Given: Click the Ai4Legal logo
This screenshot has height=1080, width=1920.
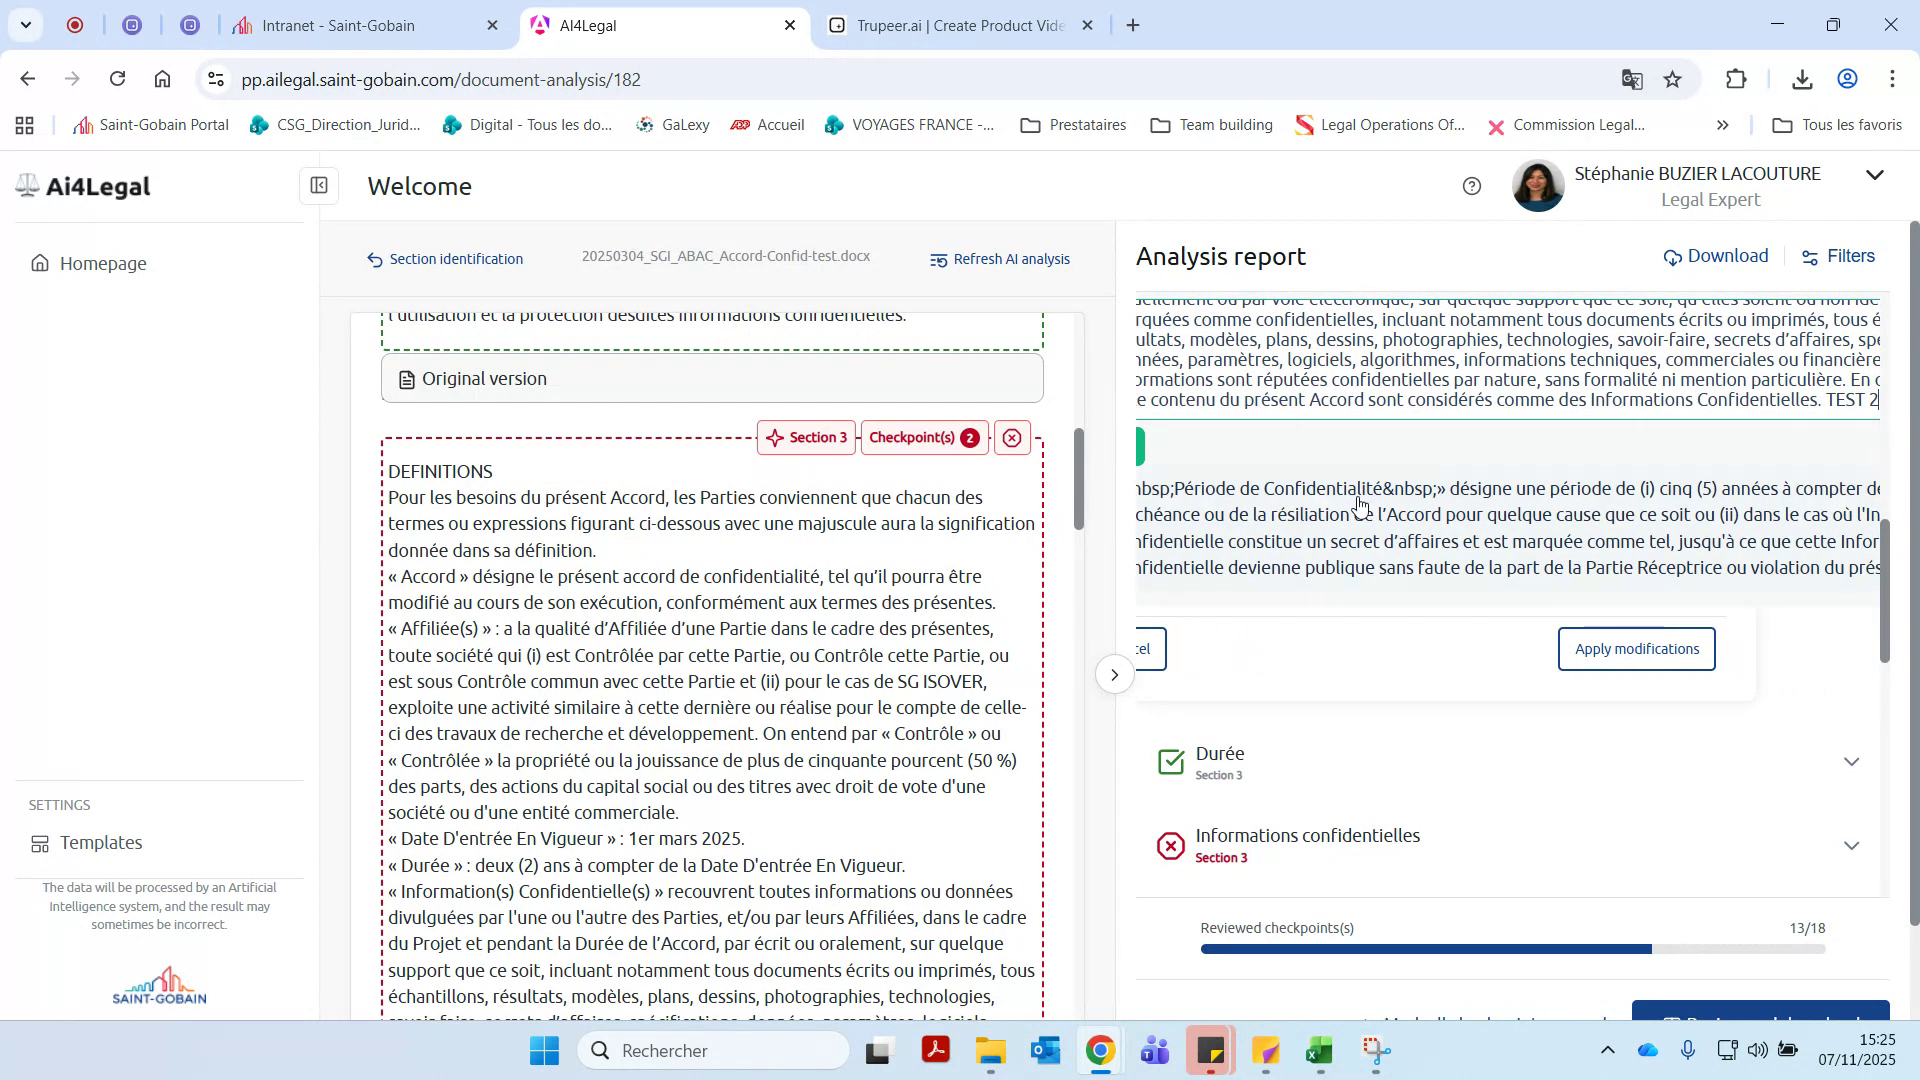Looking at the screenshot, I should tap(82, 186).
